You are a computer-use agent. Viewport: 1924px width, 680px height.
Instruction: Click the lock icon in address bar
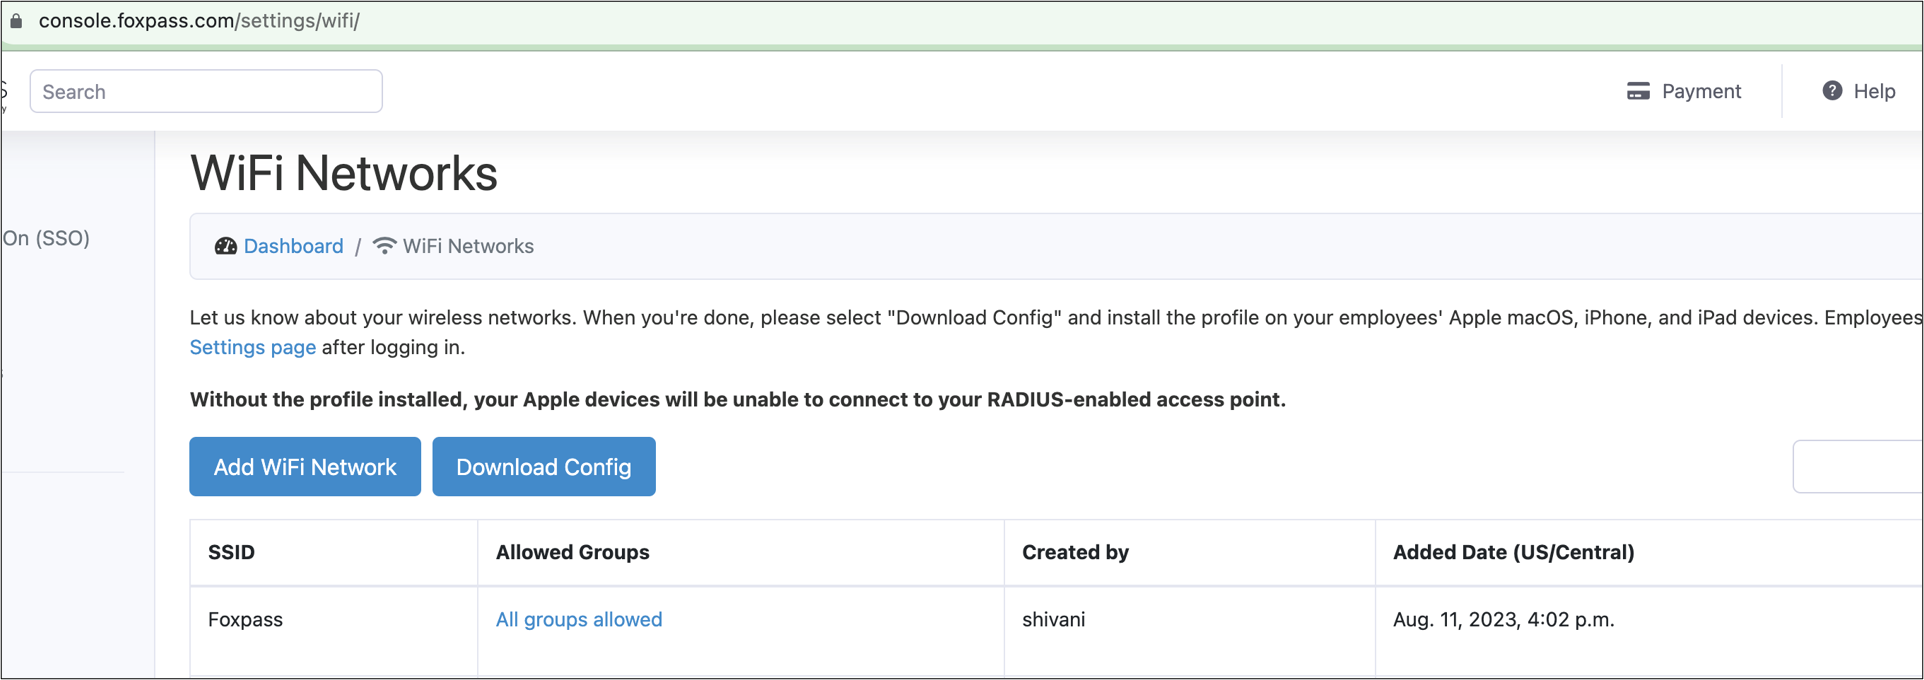tap(16, 21)
